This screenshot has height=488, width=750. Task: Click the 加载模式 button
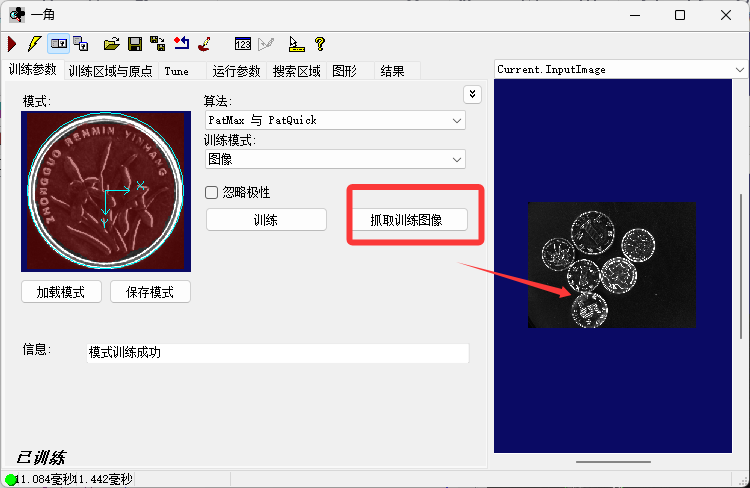coord(61,292)
